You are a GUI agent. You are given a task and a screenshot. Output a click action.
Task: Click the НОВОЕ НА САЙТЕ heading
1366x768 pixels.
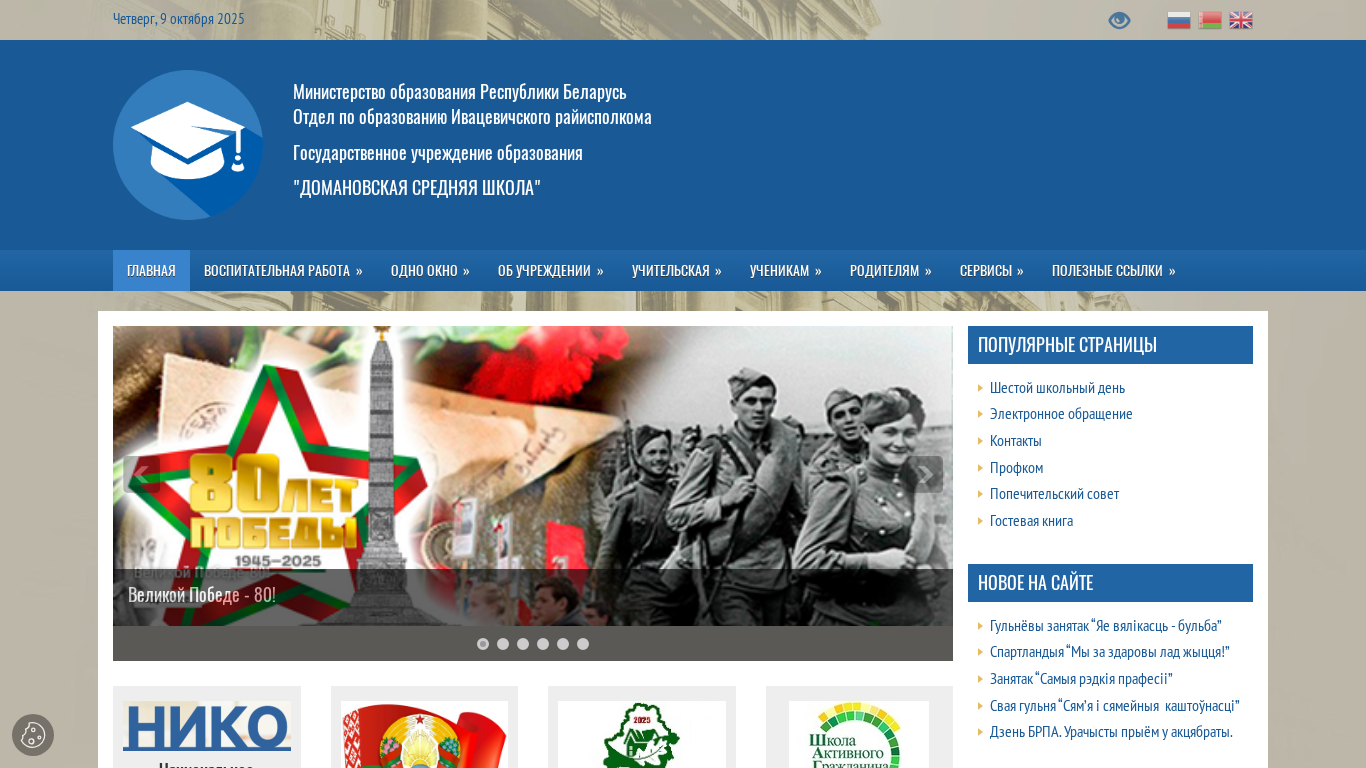tap(1035, 583)
